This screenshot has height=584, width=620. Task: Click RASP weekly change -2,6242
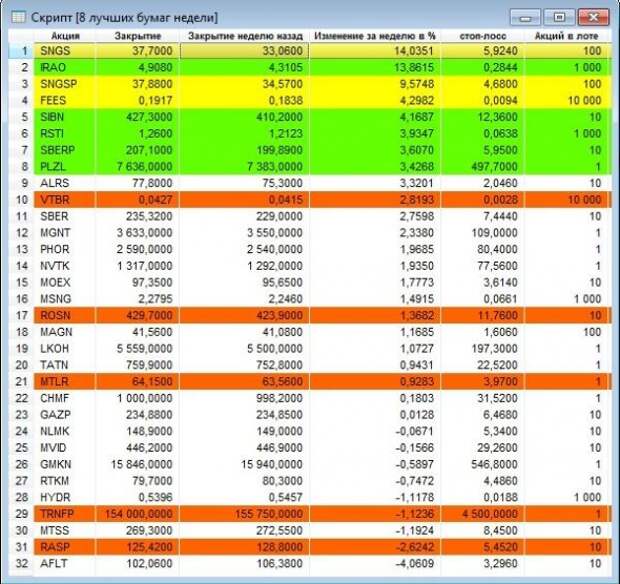[415, 547]
